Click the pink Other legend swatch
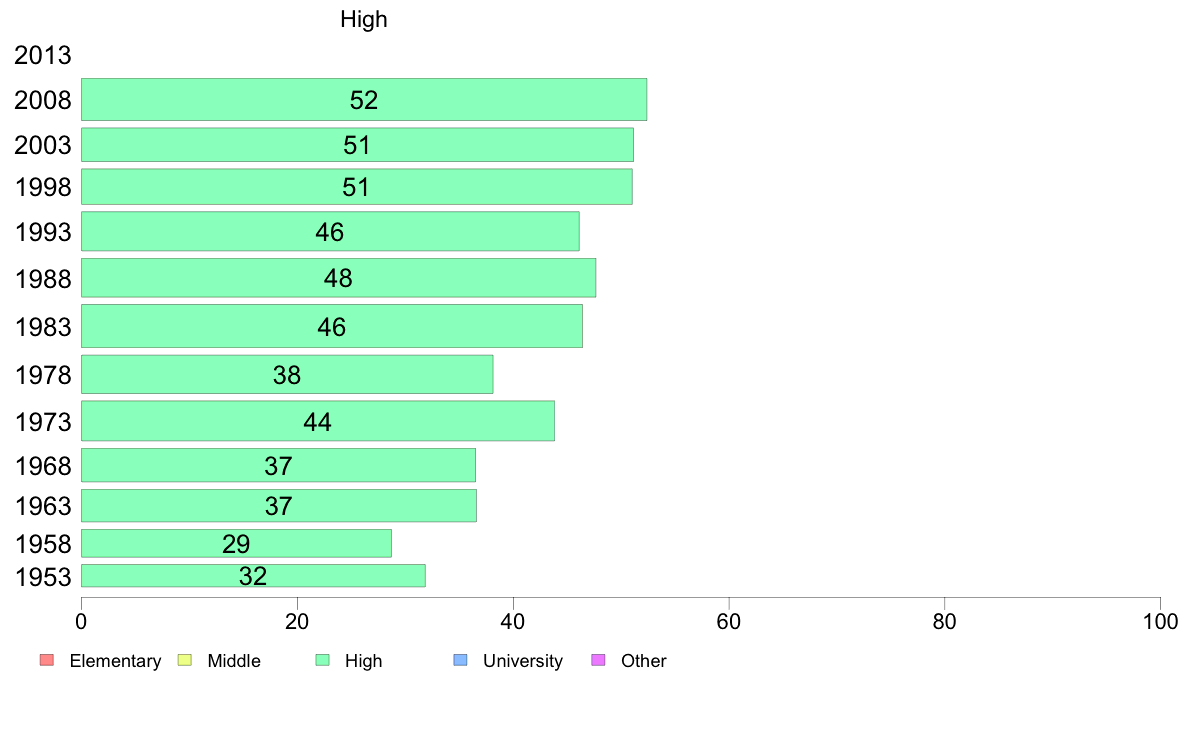The image size is (1188, 736). click(x=598, y=660)
